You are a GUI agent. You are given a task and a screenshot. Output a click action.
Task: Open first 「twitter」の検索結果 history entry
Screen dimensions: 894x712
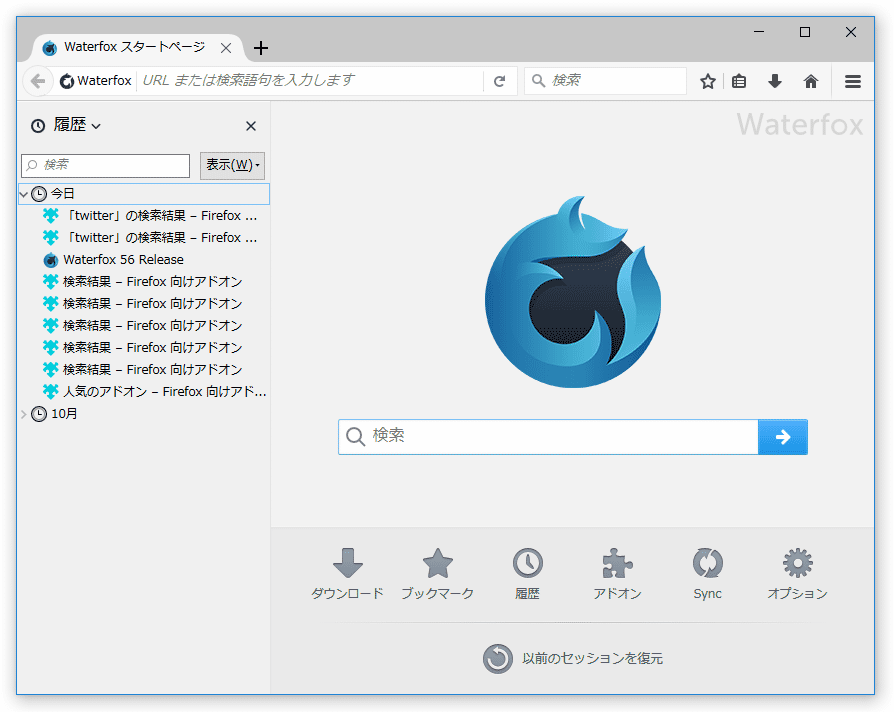[150, 216]
